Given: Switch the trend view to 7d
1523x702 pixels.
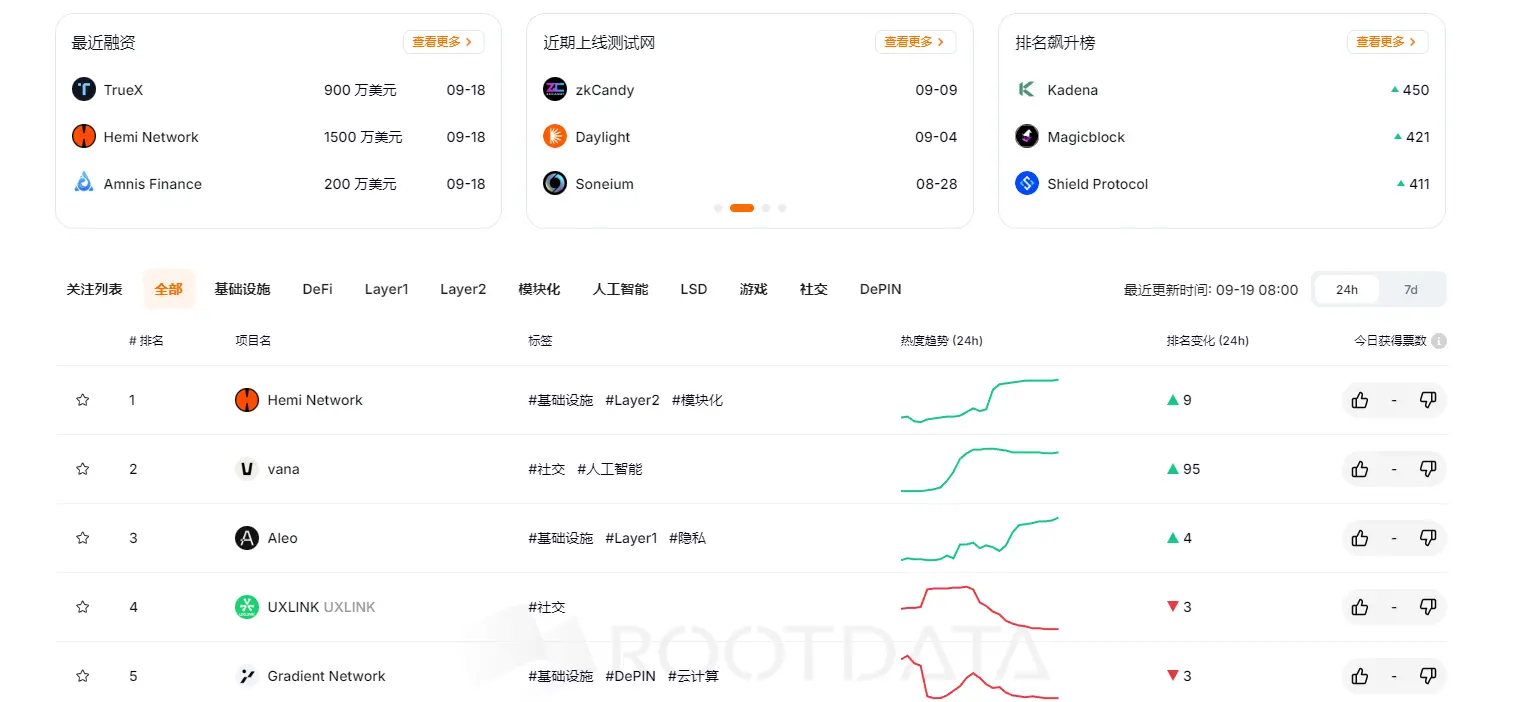Looking at the screenshot, I should pyautogui.click(x=1410, y=289).
